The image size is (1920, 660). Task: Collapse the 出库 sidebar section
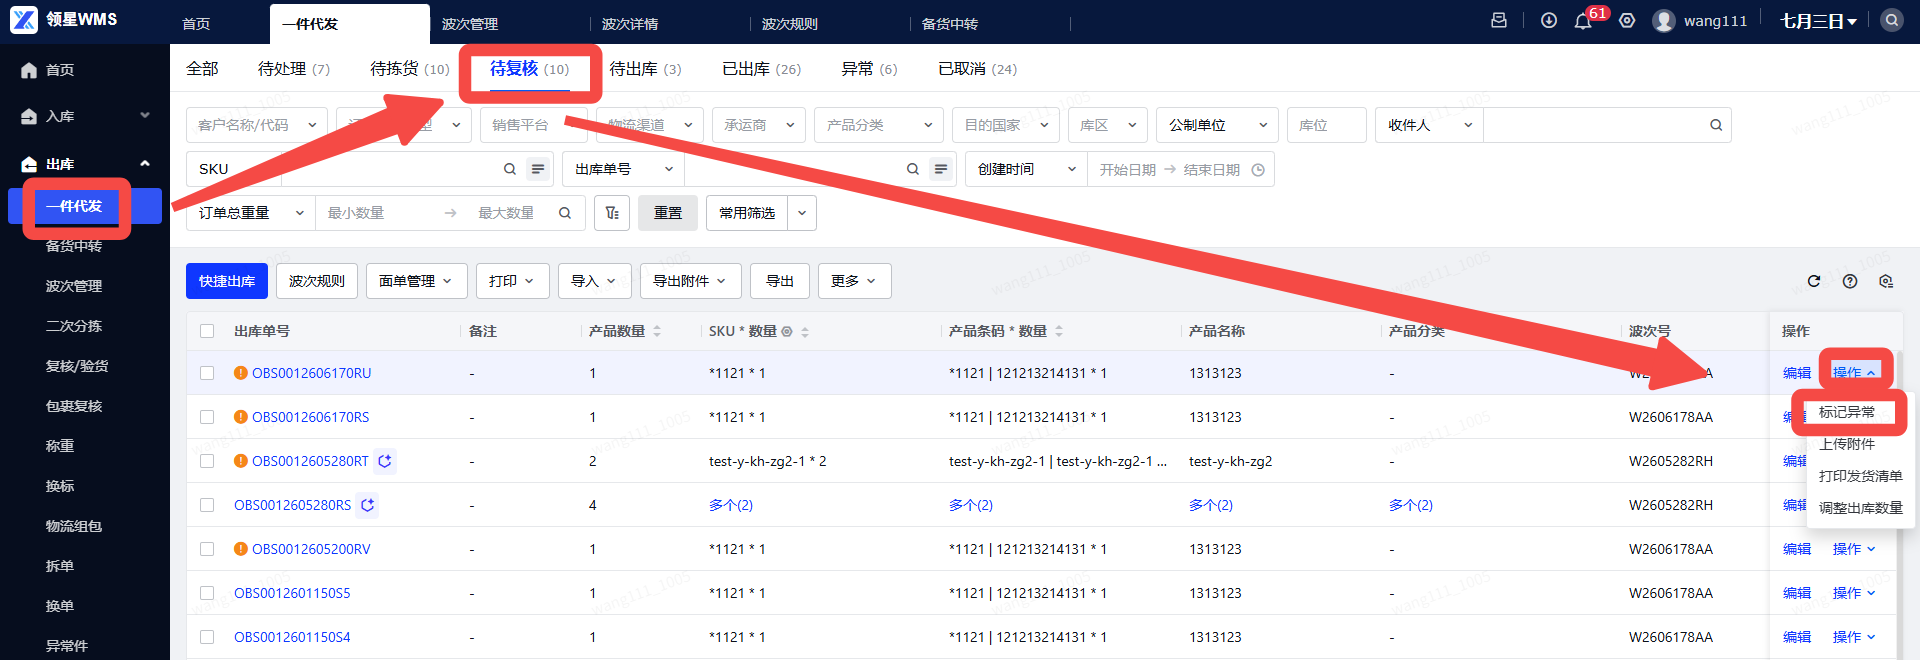pyautogui.click(x=145, y=163)
